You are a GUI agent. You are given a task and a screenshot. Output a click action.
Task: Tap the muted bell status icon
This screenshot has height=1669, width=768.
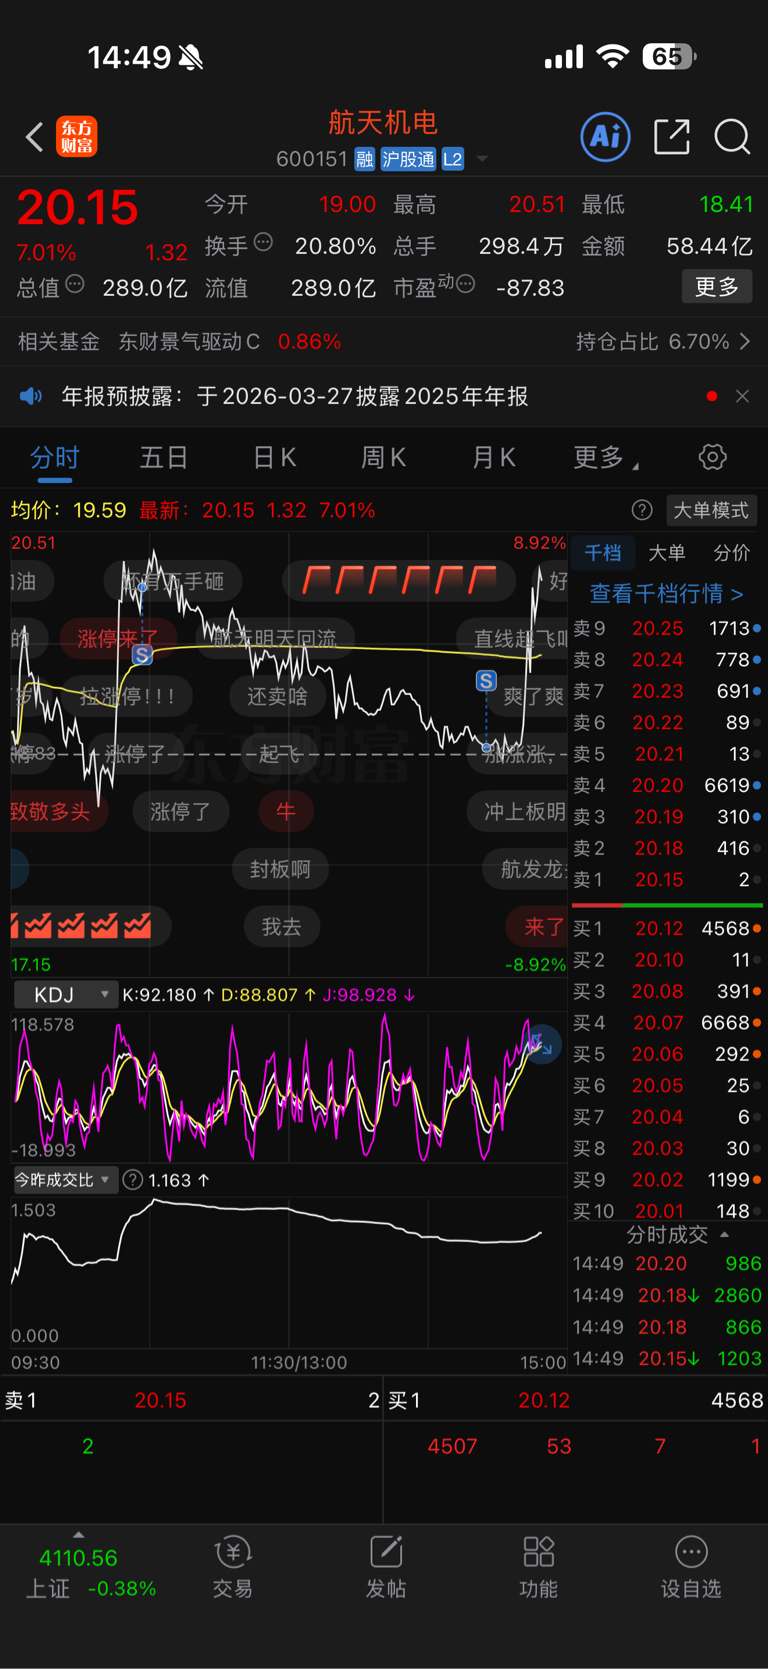coord(191,58)
